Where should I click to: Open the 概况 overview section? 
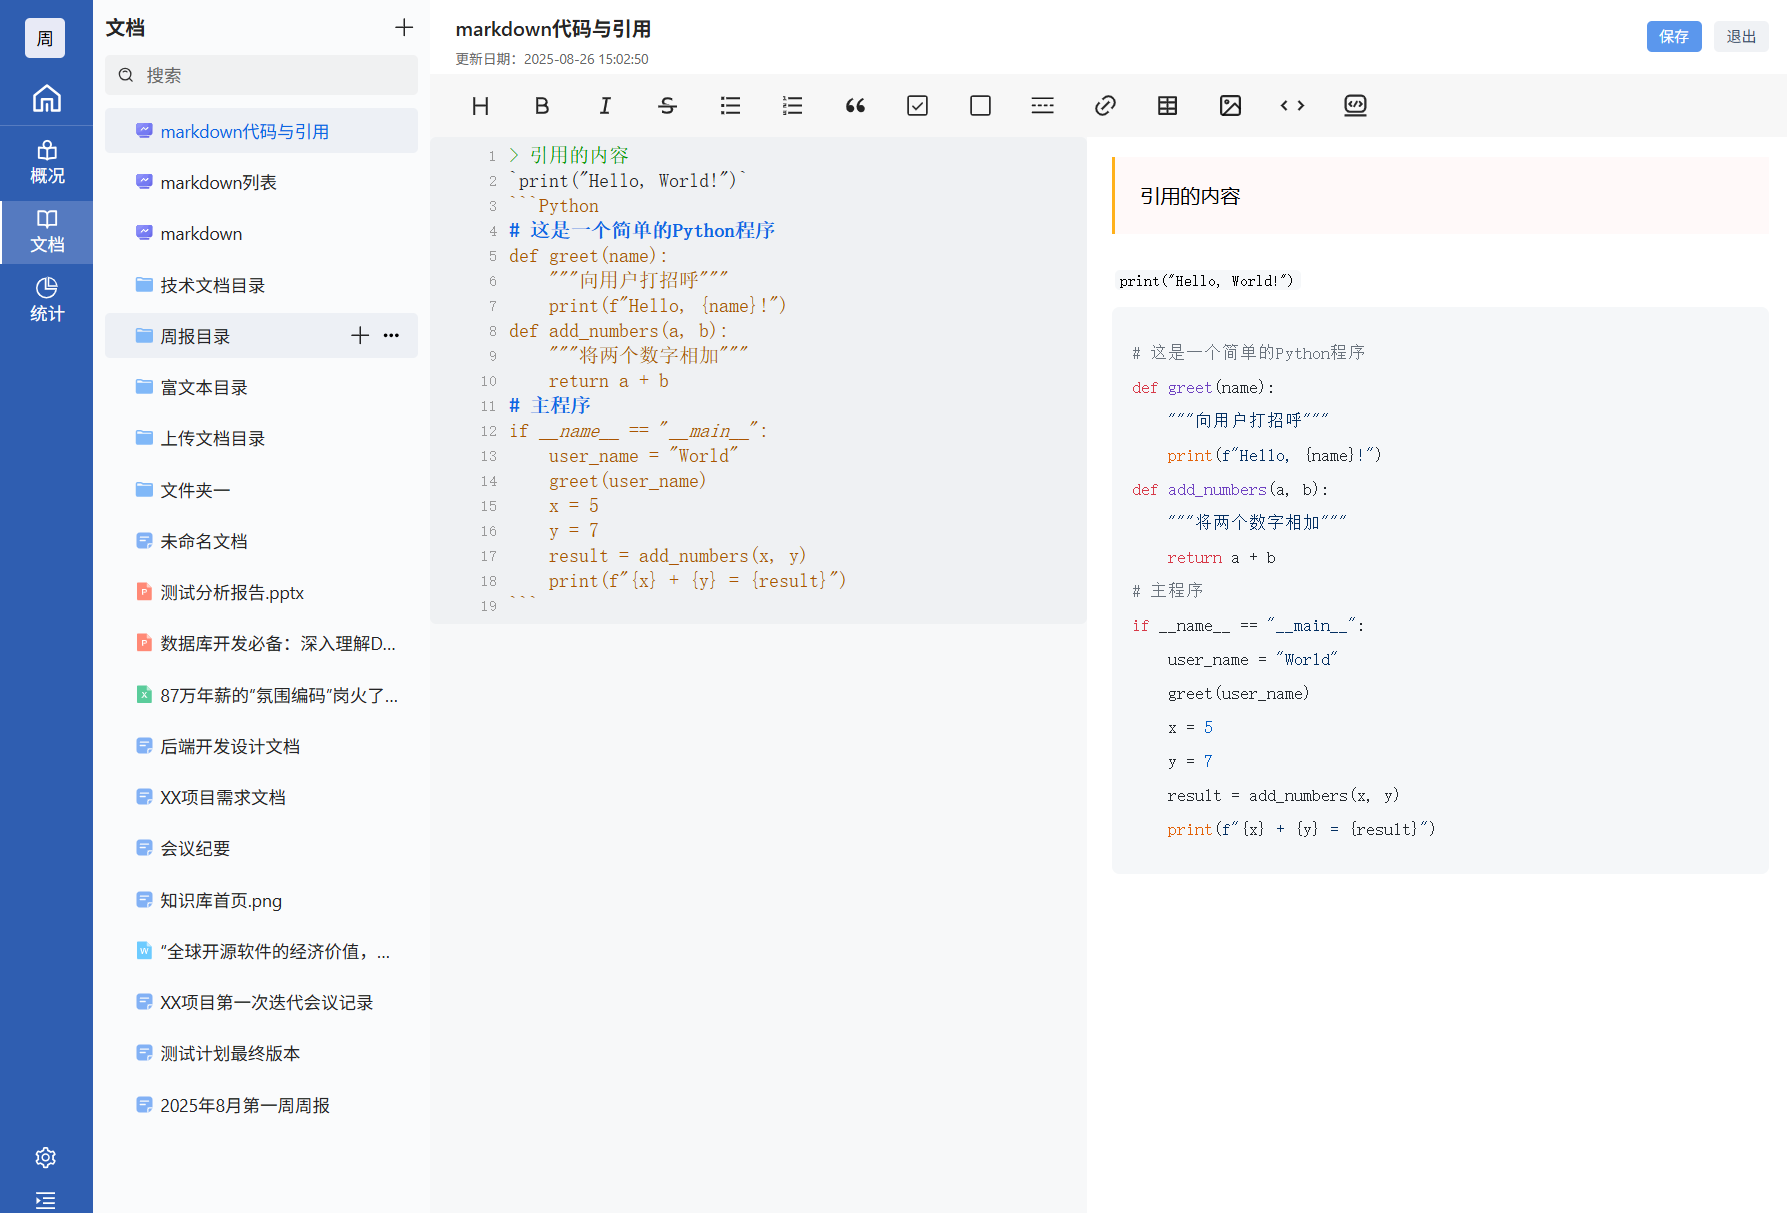click(x=46, y=163)
